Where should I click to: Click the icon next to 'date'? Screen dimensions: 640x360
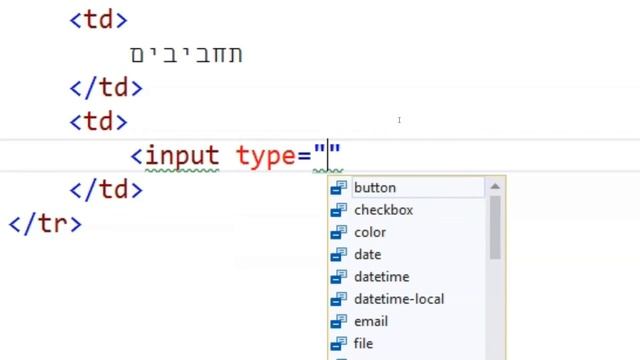tap(339, 255)
